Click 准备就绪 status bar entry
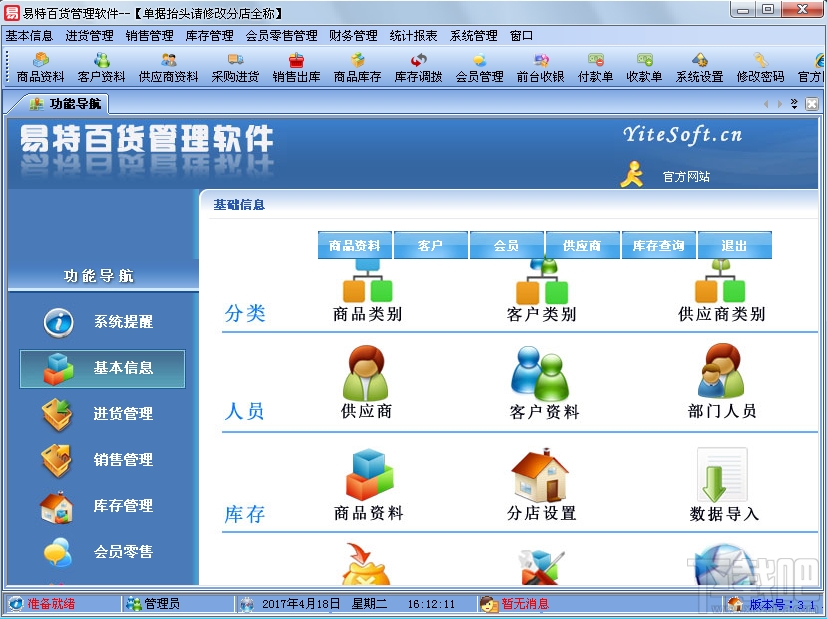 (51, 604)
